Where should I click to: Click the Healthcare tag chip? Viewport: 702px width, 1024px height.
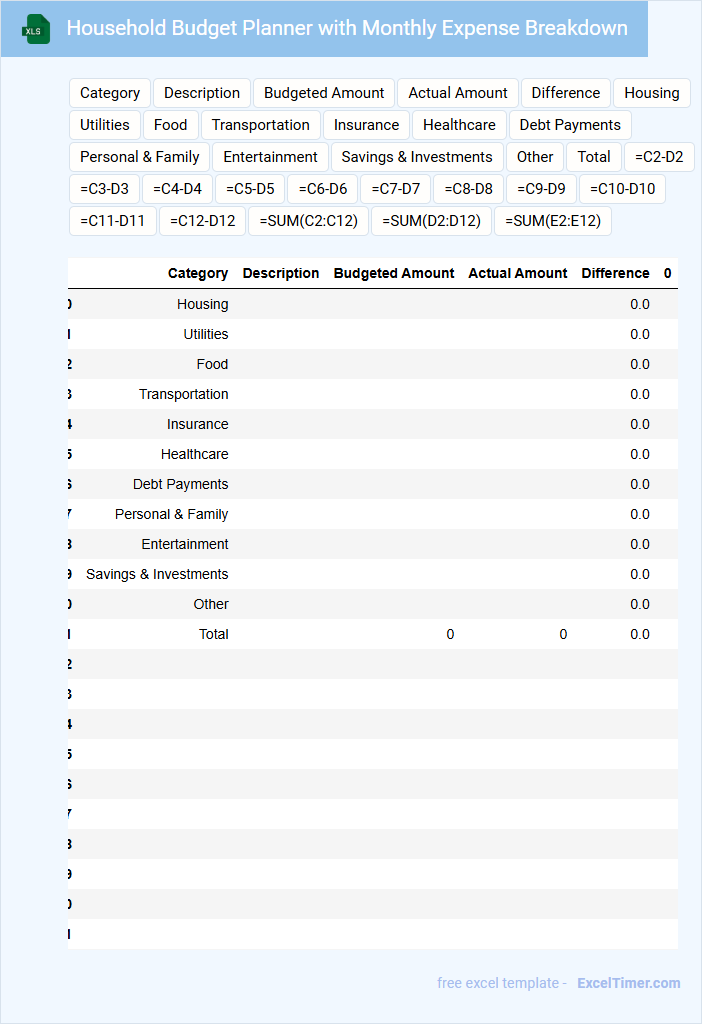[x=459, y=125]
